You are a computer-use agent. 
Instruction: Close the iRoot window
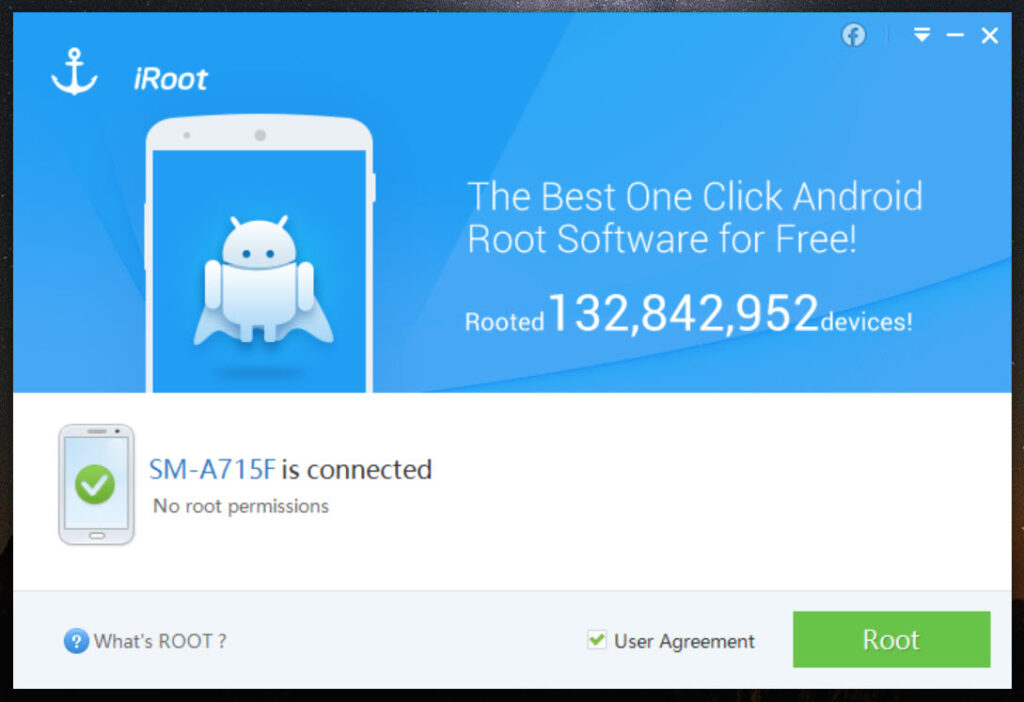coord(989,35)
